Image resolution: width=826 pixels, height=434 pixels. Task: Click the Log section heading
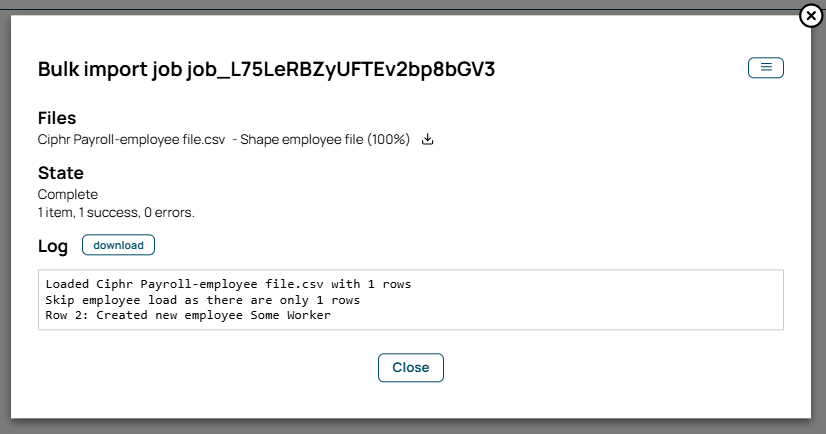(x=53, y=246)
